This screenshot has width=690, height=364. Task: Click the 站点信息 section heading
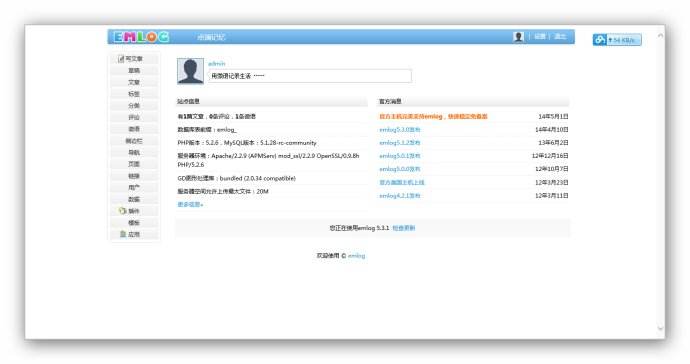tap(188, 102)
